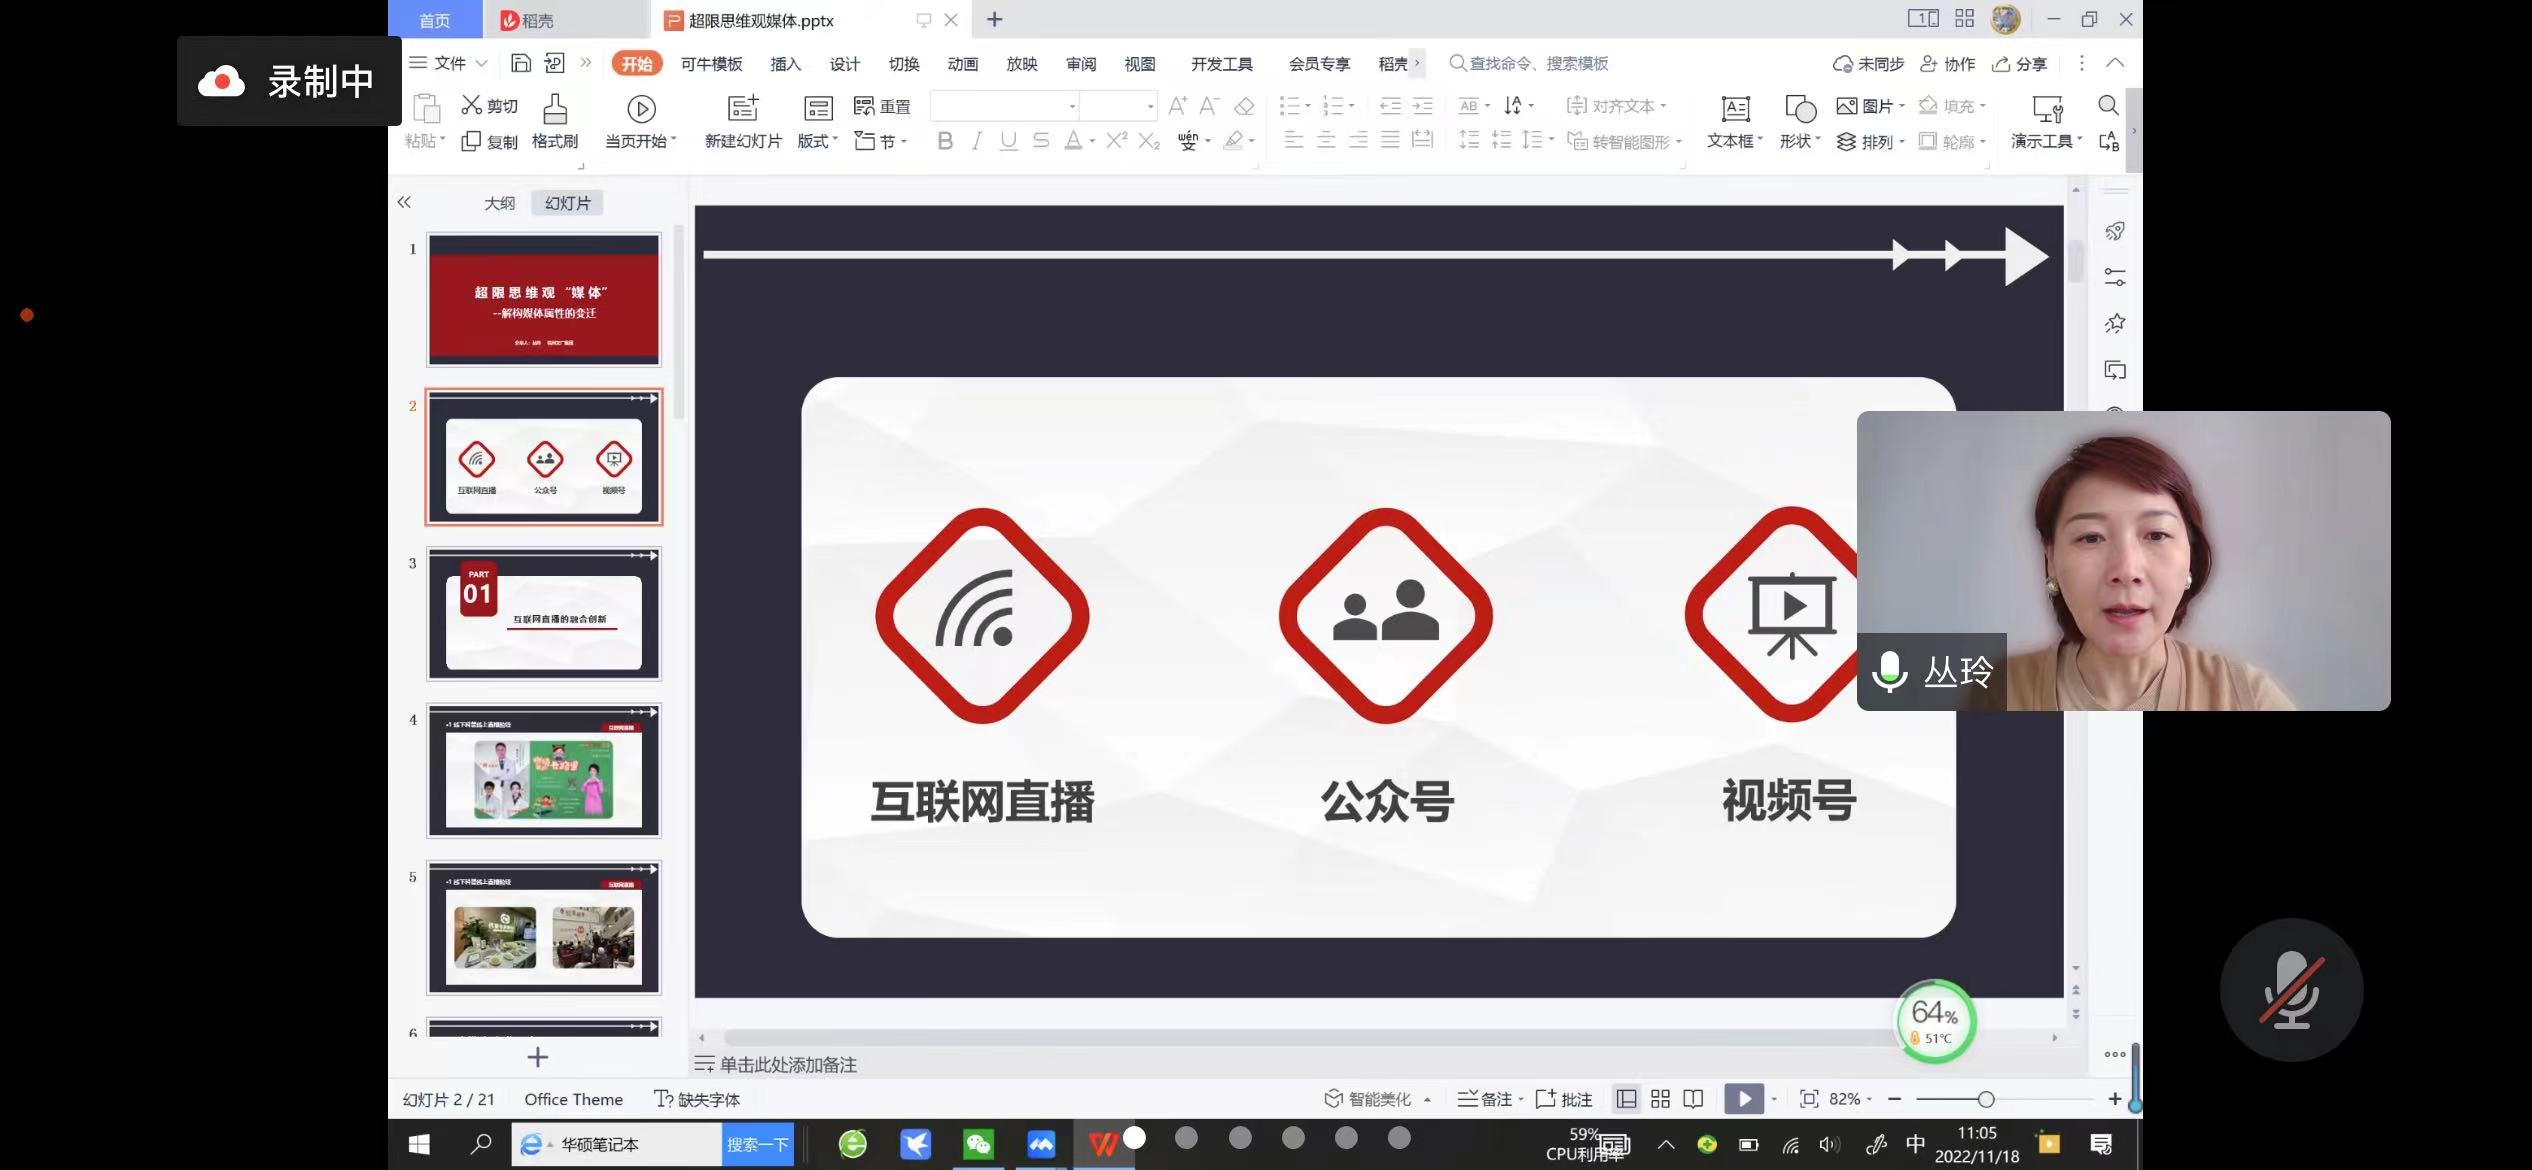
Task: Click the zoom slider handle
Action: pyautogui.click(x=1986, y=1099)
